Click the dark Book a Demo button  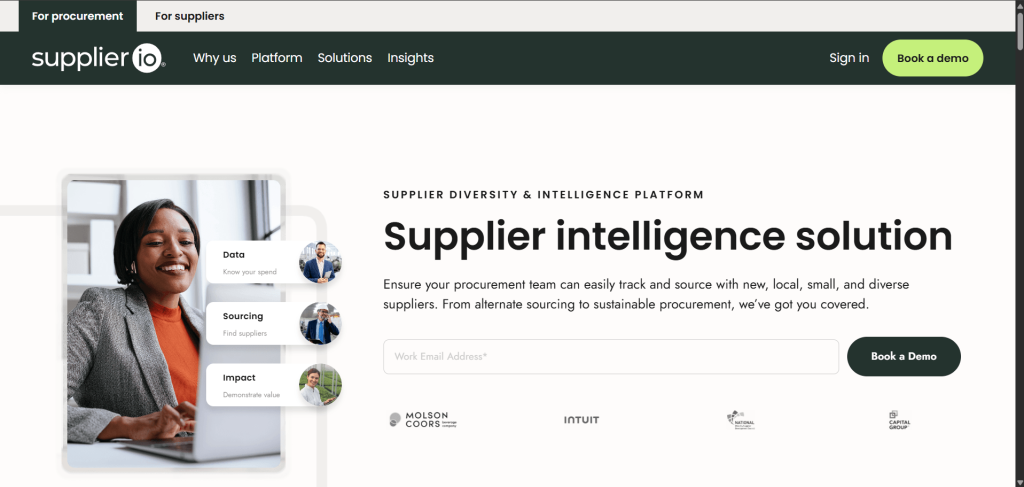(x=904, y=356)
